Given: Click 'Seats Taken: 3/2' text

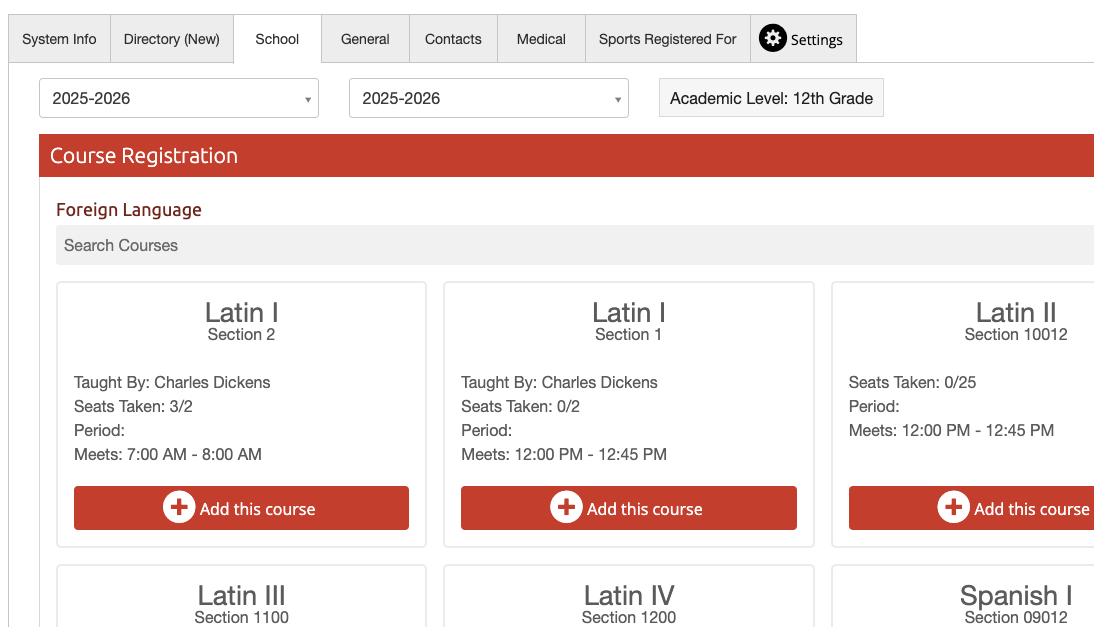Looking at the screenshot, I should tap(133, 407).
